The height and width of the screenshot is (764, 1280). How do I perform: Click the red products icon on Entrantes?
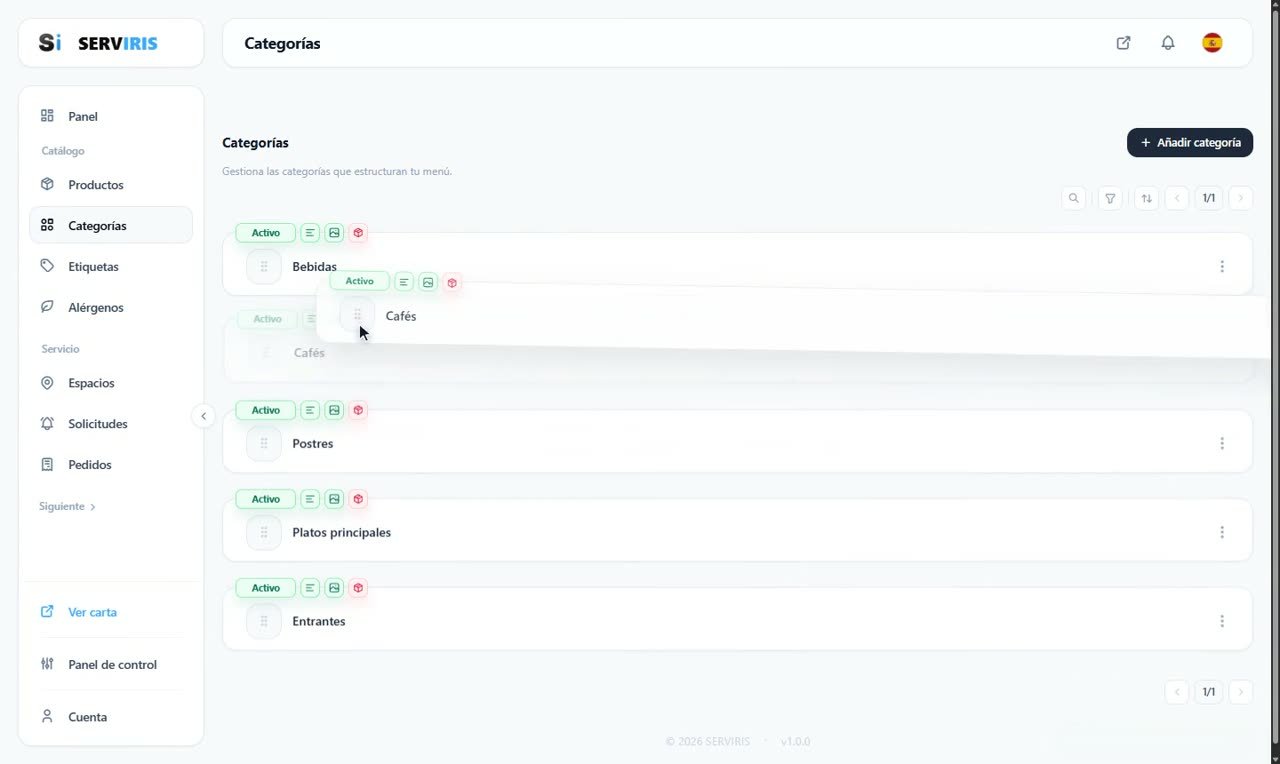tap(358, 588)
